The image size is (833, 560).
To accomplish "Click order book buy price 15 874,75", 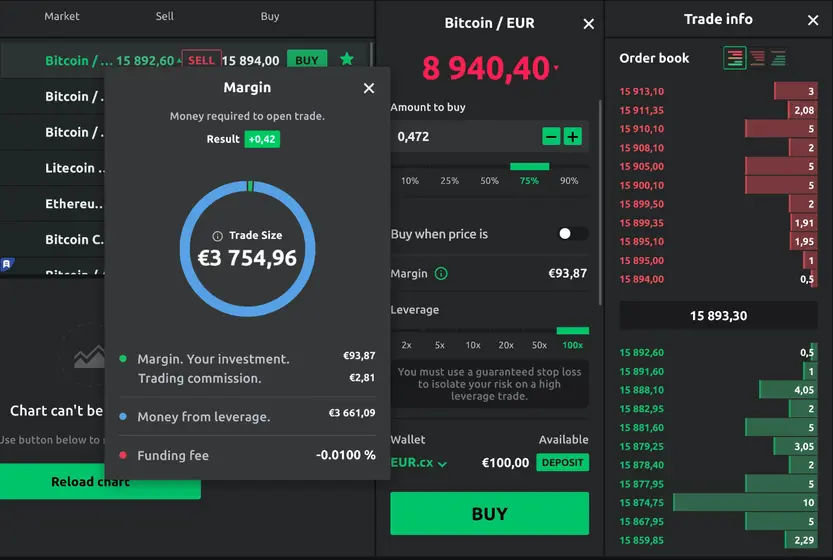I will click(641, 503).
